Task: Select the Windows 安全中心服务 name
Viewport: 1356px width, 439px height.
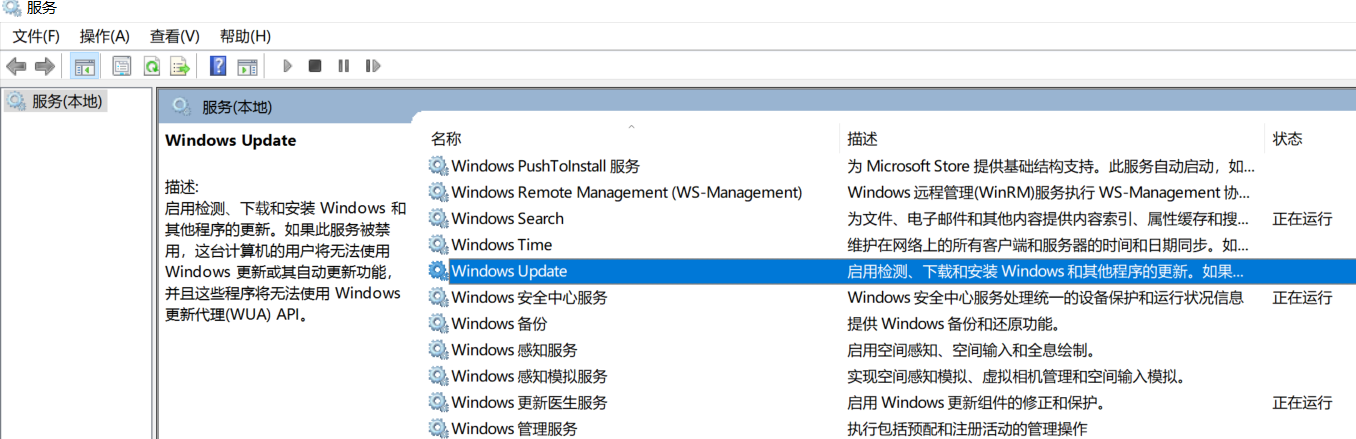Action: (529, 297)
